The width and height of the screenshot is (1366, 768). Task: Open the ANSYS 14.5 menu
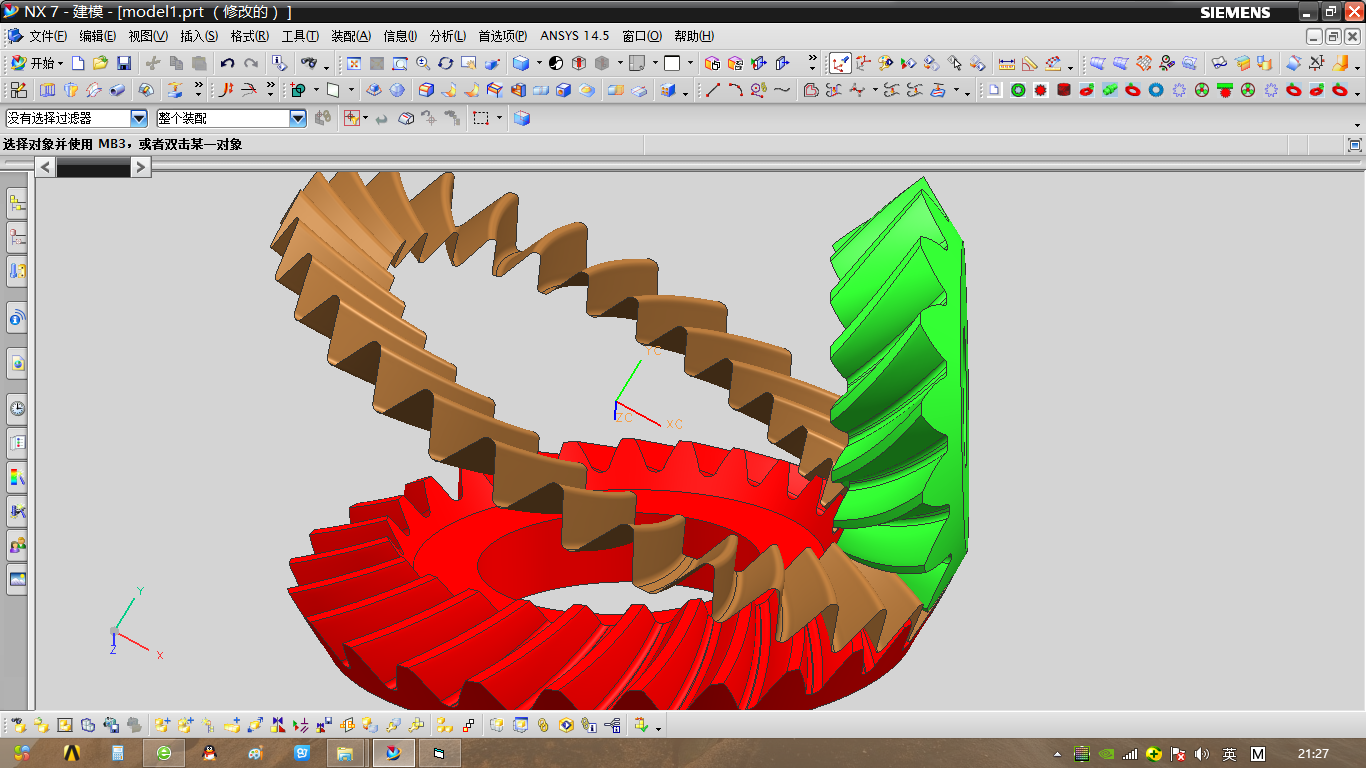575,36
